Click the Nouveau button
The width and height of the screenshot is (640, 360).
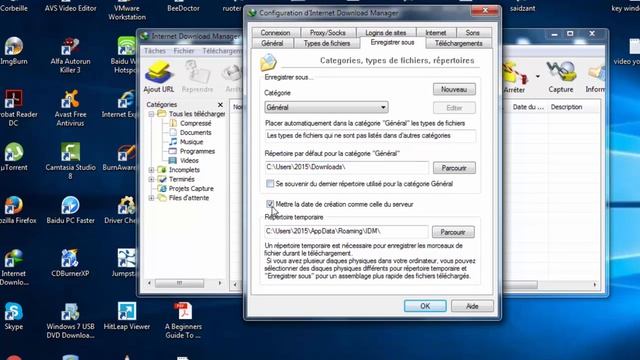pyautogui.click(x=454, y=89)
